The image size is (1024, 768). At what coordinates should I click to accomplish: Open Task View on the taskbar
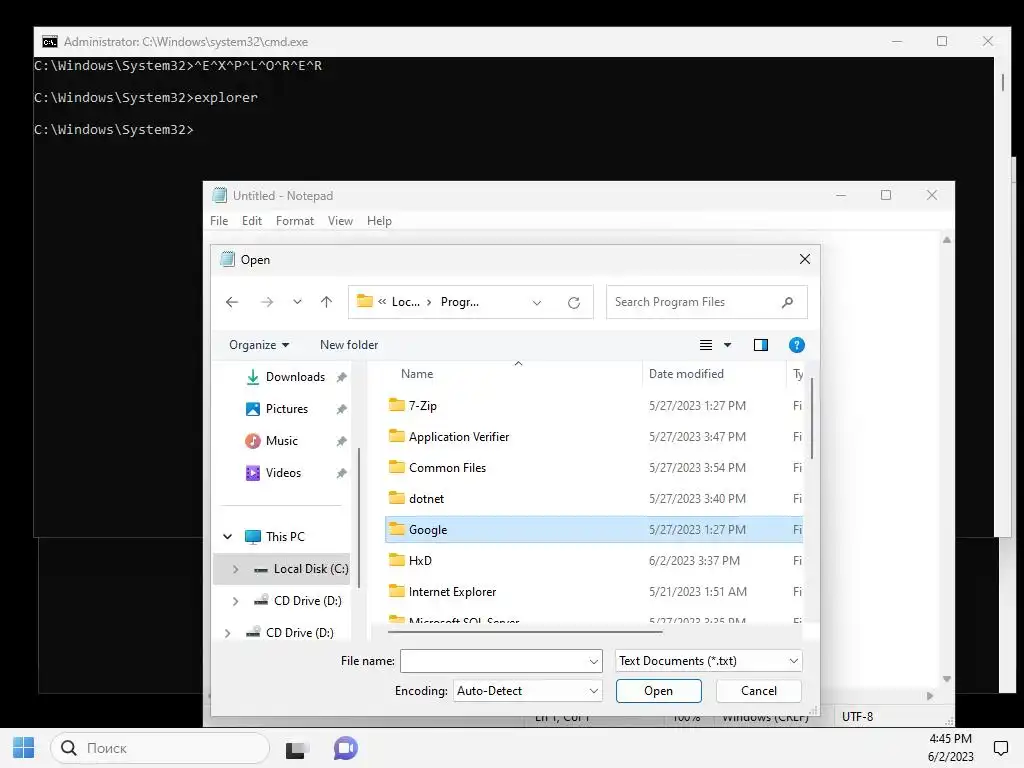(x=296, y=748)
